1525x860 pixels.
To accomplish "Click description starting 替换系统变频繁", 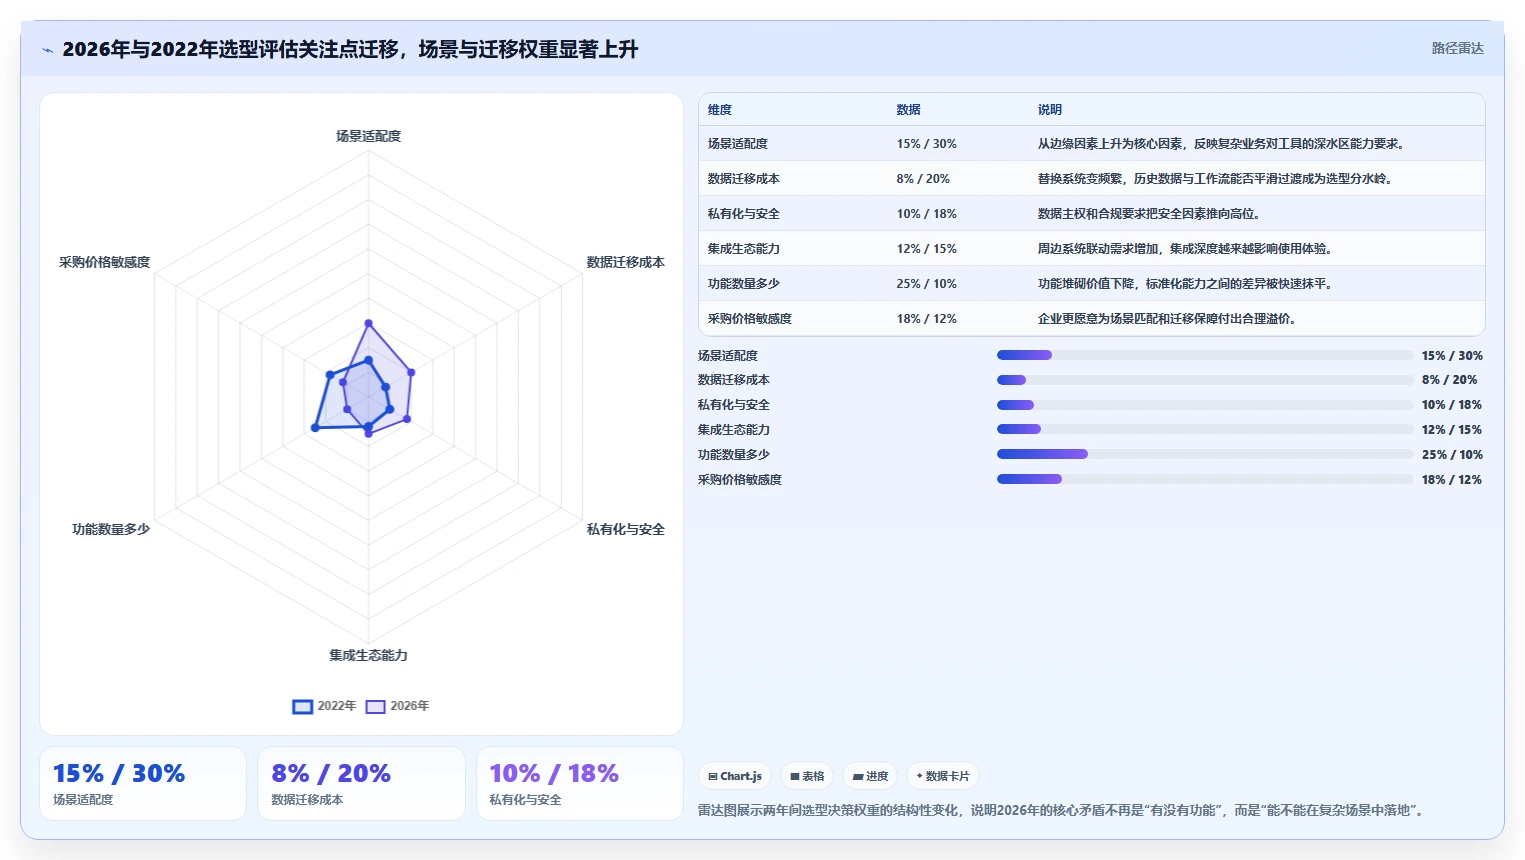I will tap(1217, 179).
